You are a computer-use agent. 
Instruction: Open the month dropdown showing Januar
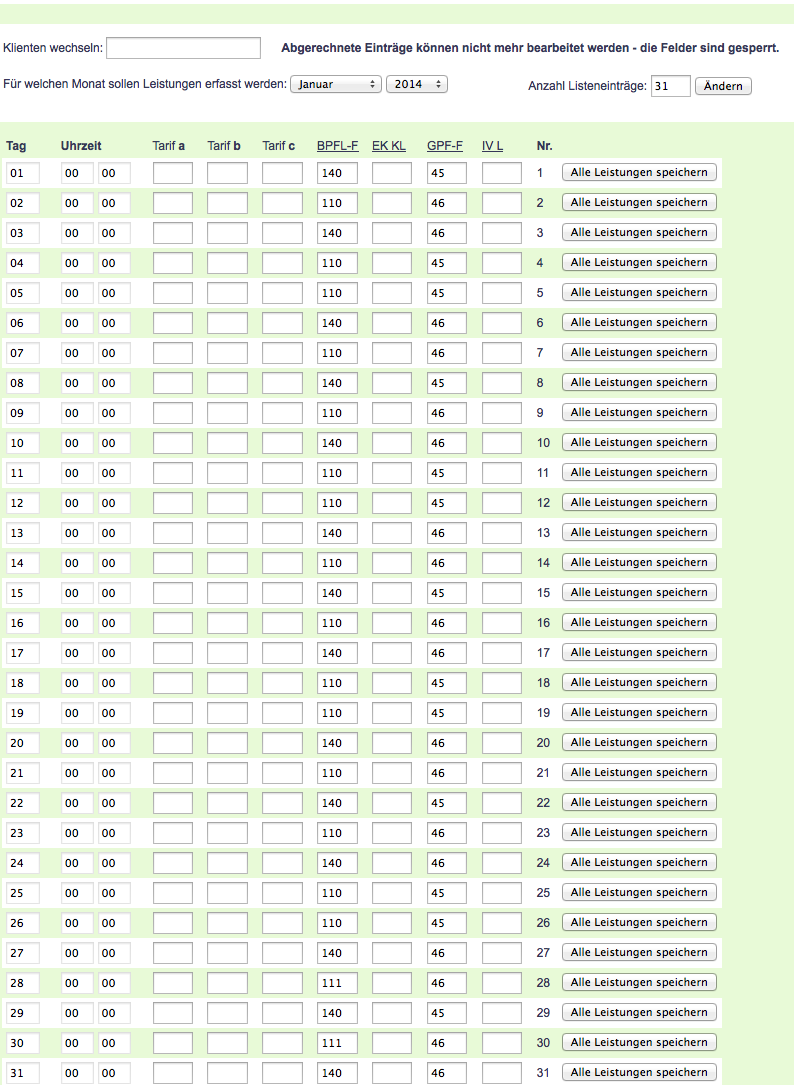pos(336,85)
